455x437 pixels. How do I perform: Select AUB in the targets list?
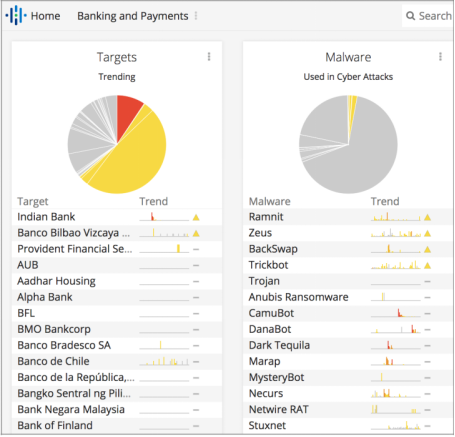(117, 265)
